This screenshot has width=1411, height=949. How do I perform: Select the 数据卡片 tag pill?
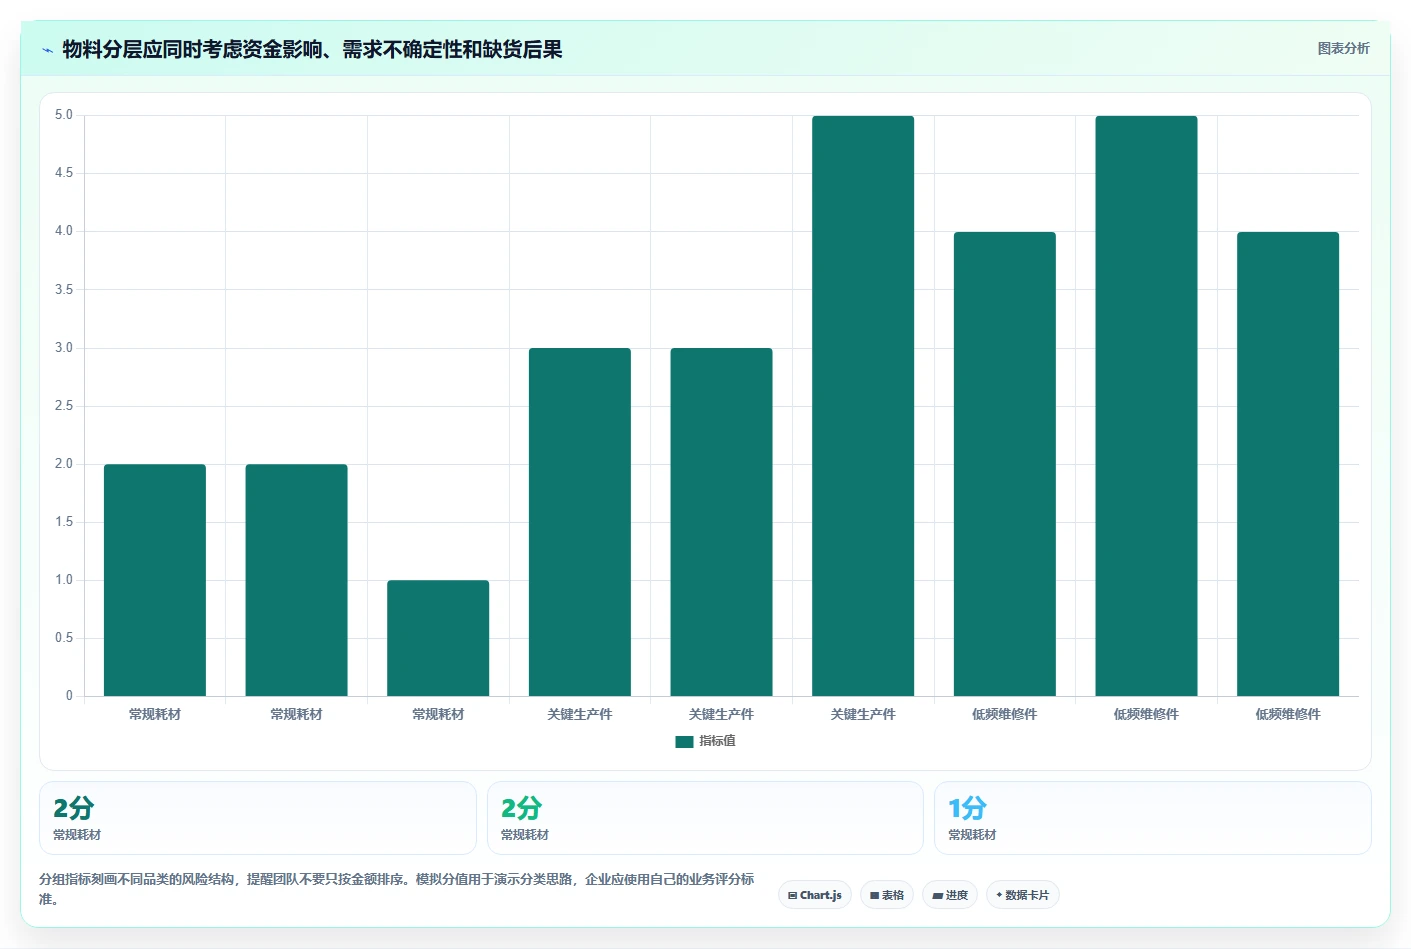1023,895
